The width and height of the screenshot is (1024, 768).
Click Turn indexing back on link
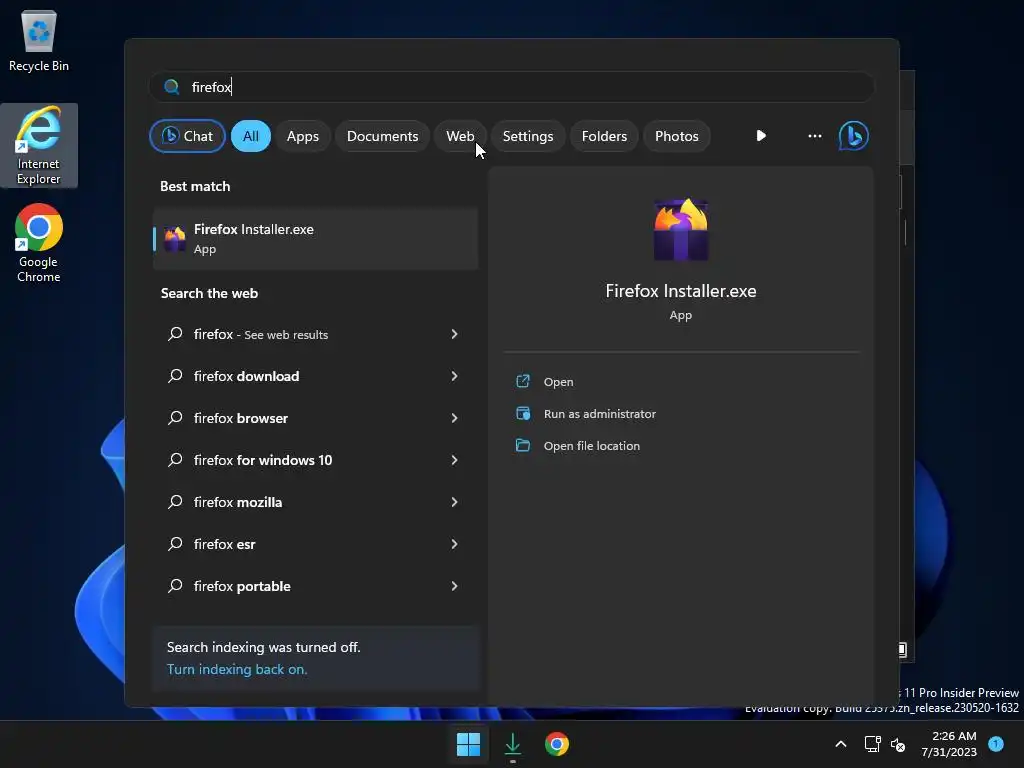point(237,669)
